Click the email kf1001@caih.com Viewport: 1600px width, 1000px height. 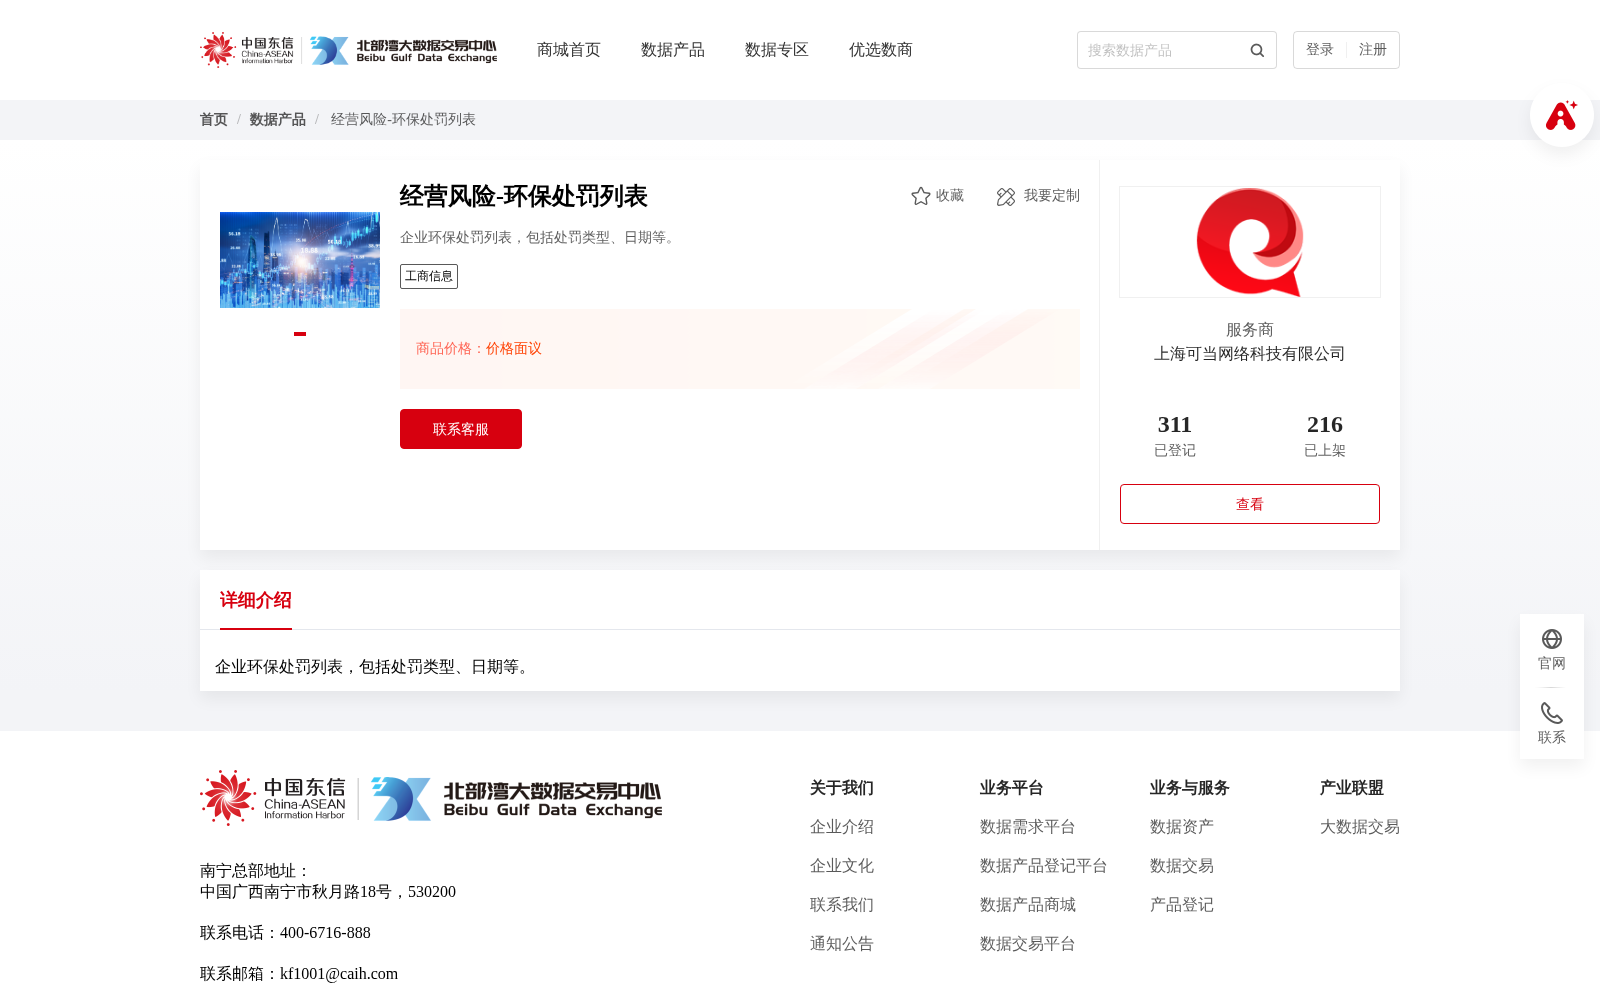pos(339,974)
